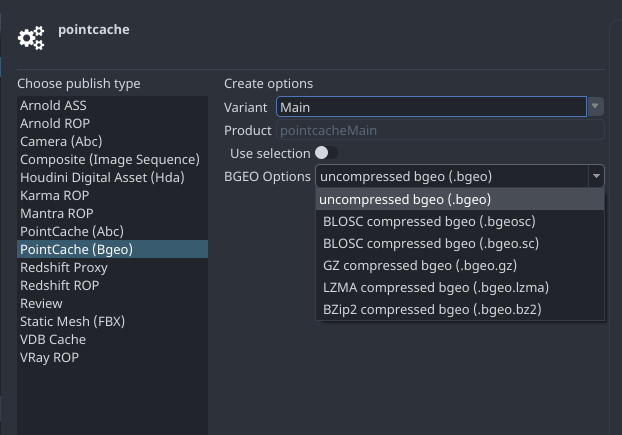Select Mantra ROP publish type
This screenshot has width=622, height=435.
(x=112, y=213)
